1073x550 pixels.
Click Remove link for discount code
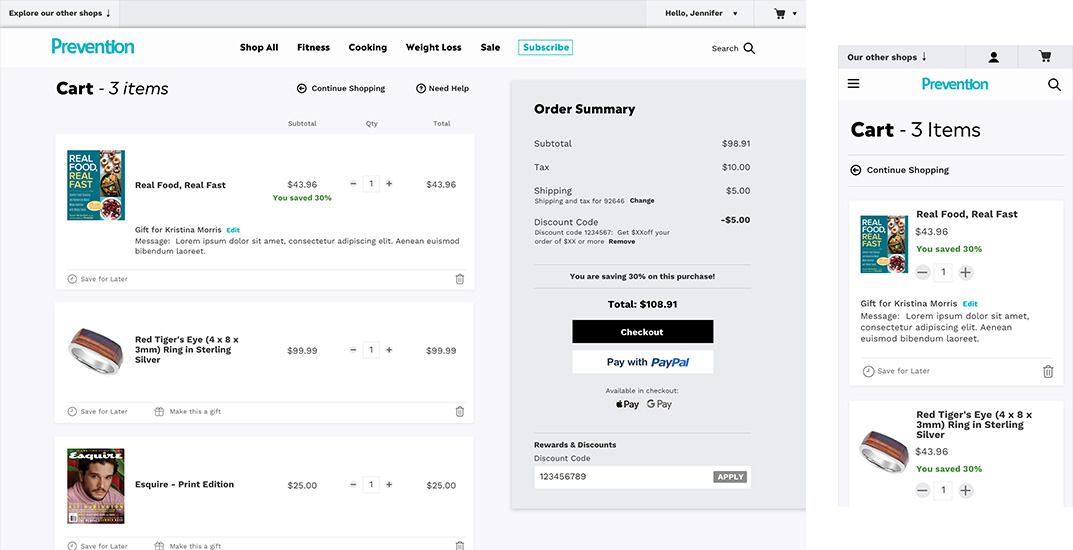pyautogui.click(x=622, y=241)
